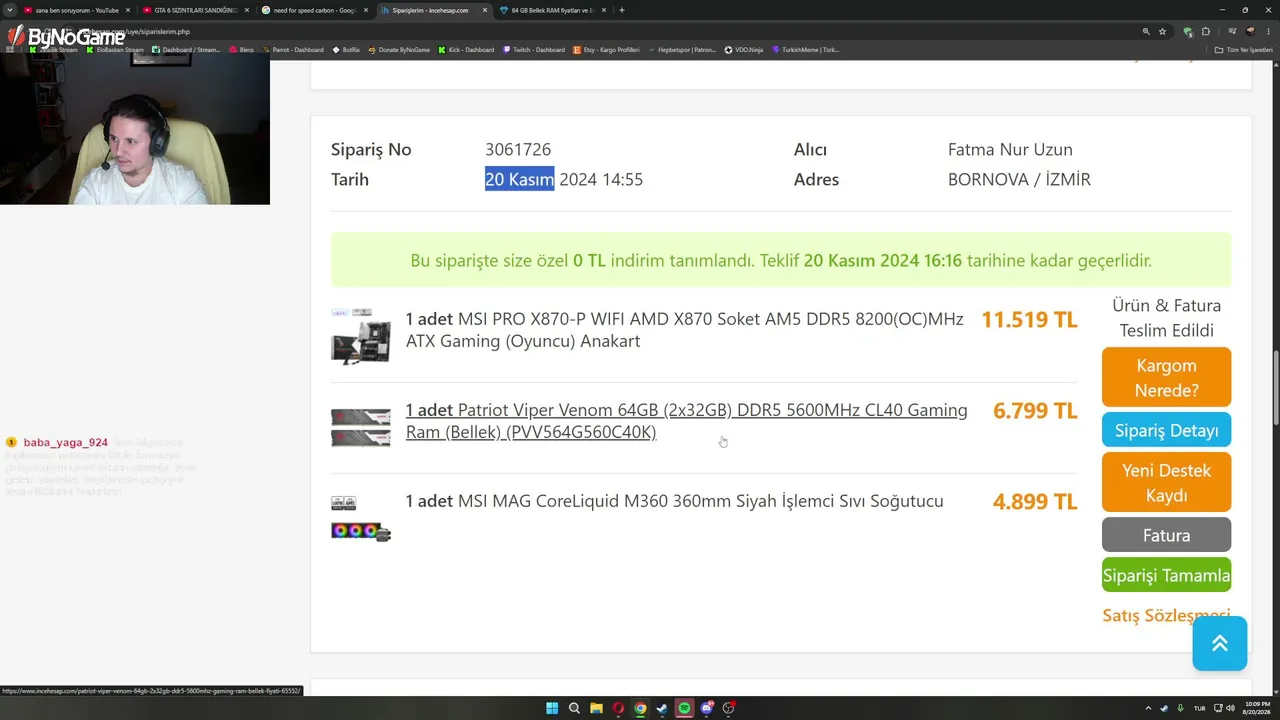Switch to Chrome in the taskbar
This screenshot has height=720, width=1280.
640,708
